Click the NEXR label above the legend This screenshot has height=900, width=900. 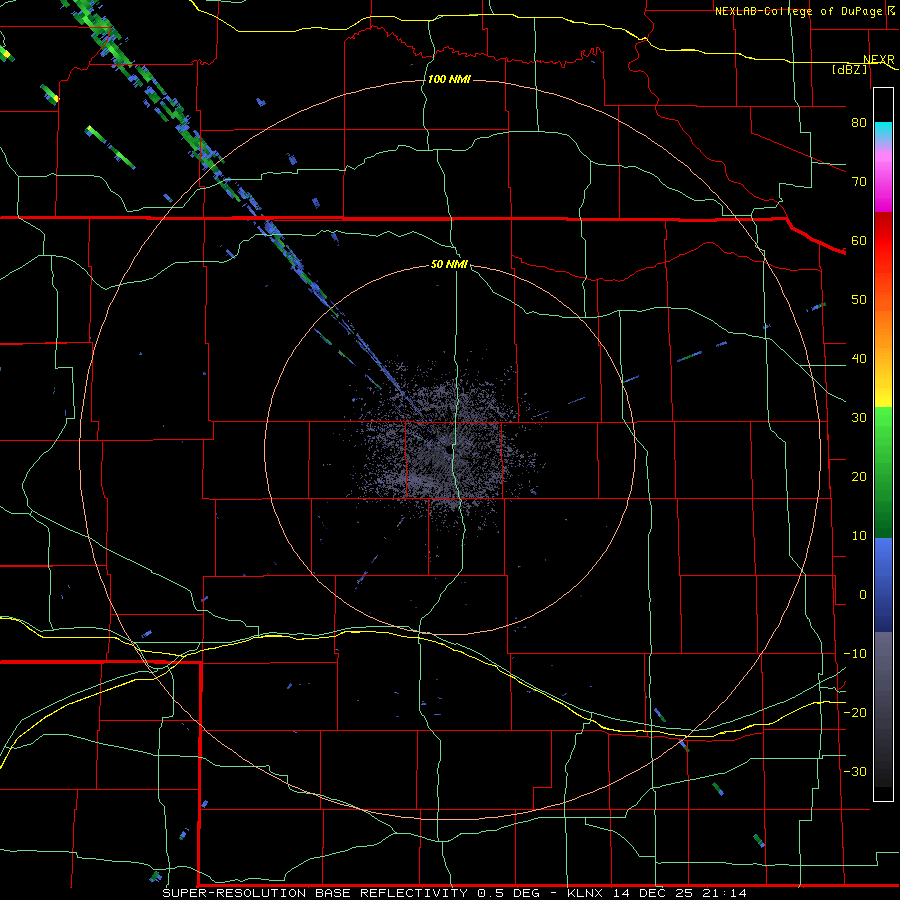pos(879,60)
